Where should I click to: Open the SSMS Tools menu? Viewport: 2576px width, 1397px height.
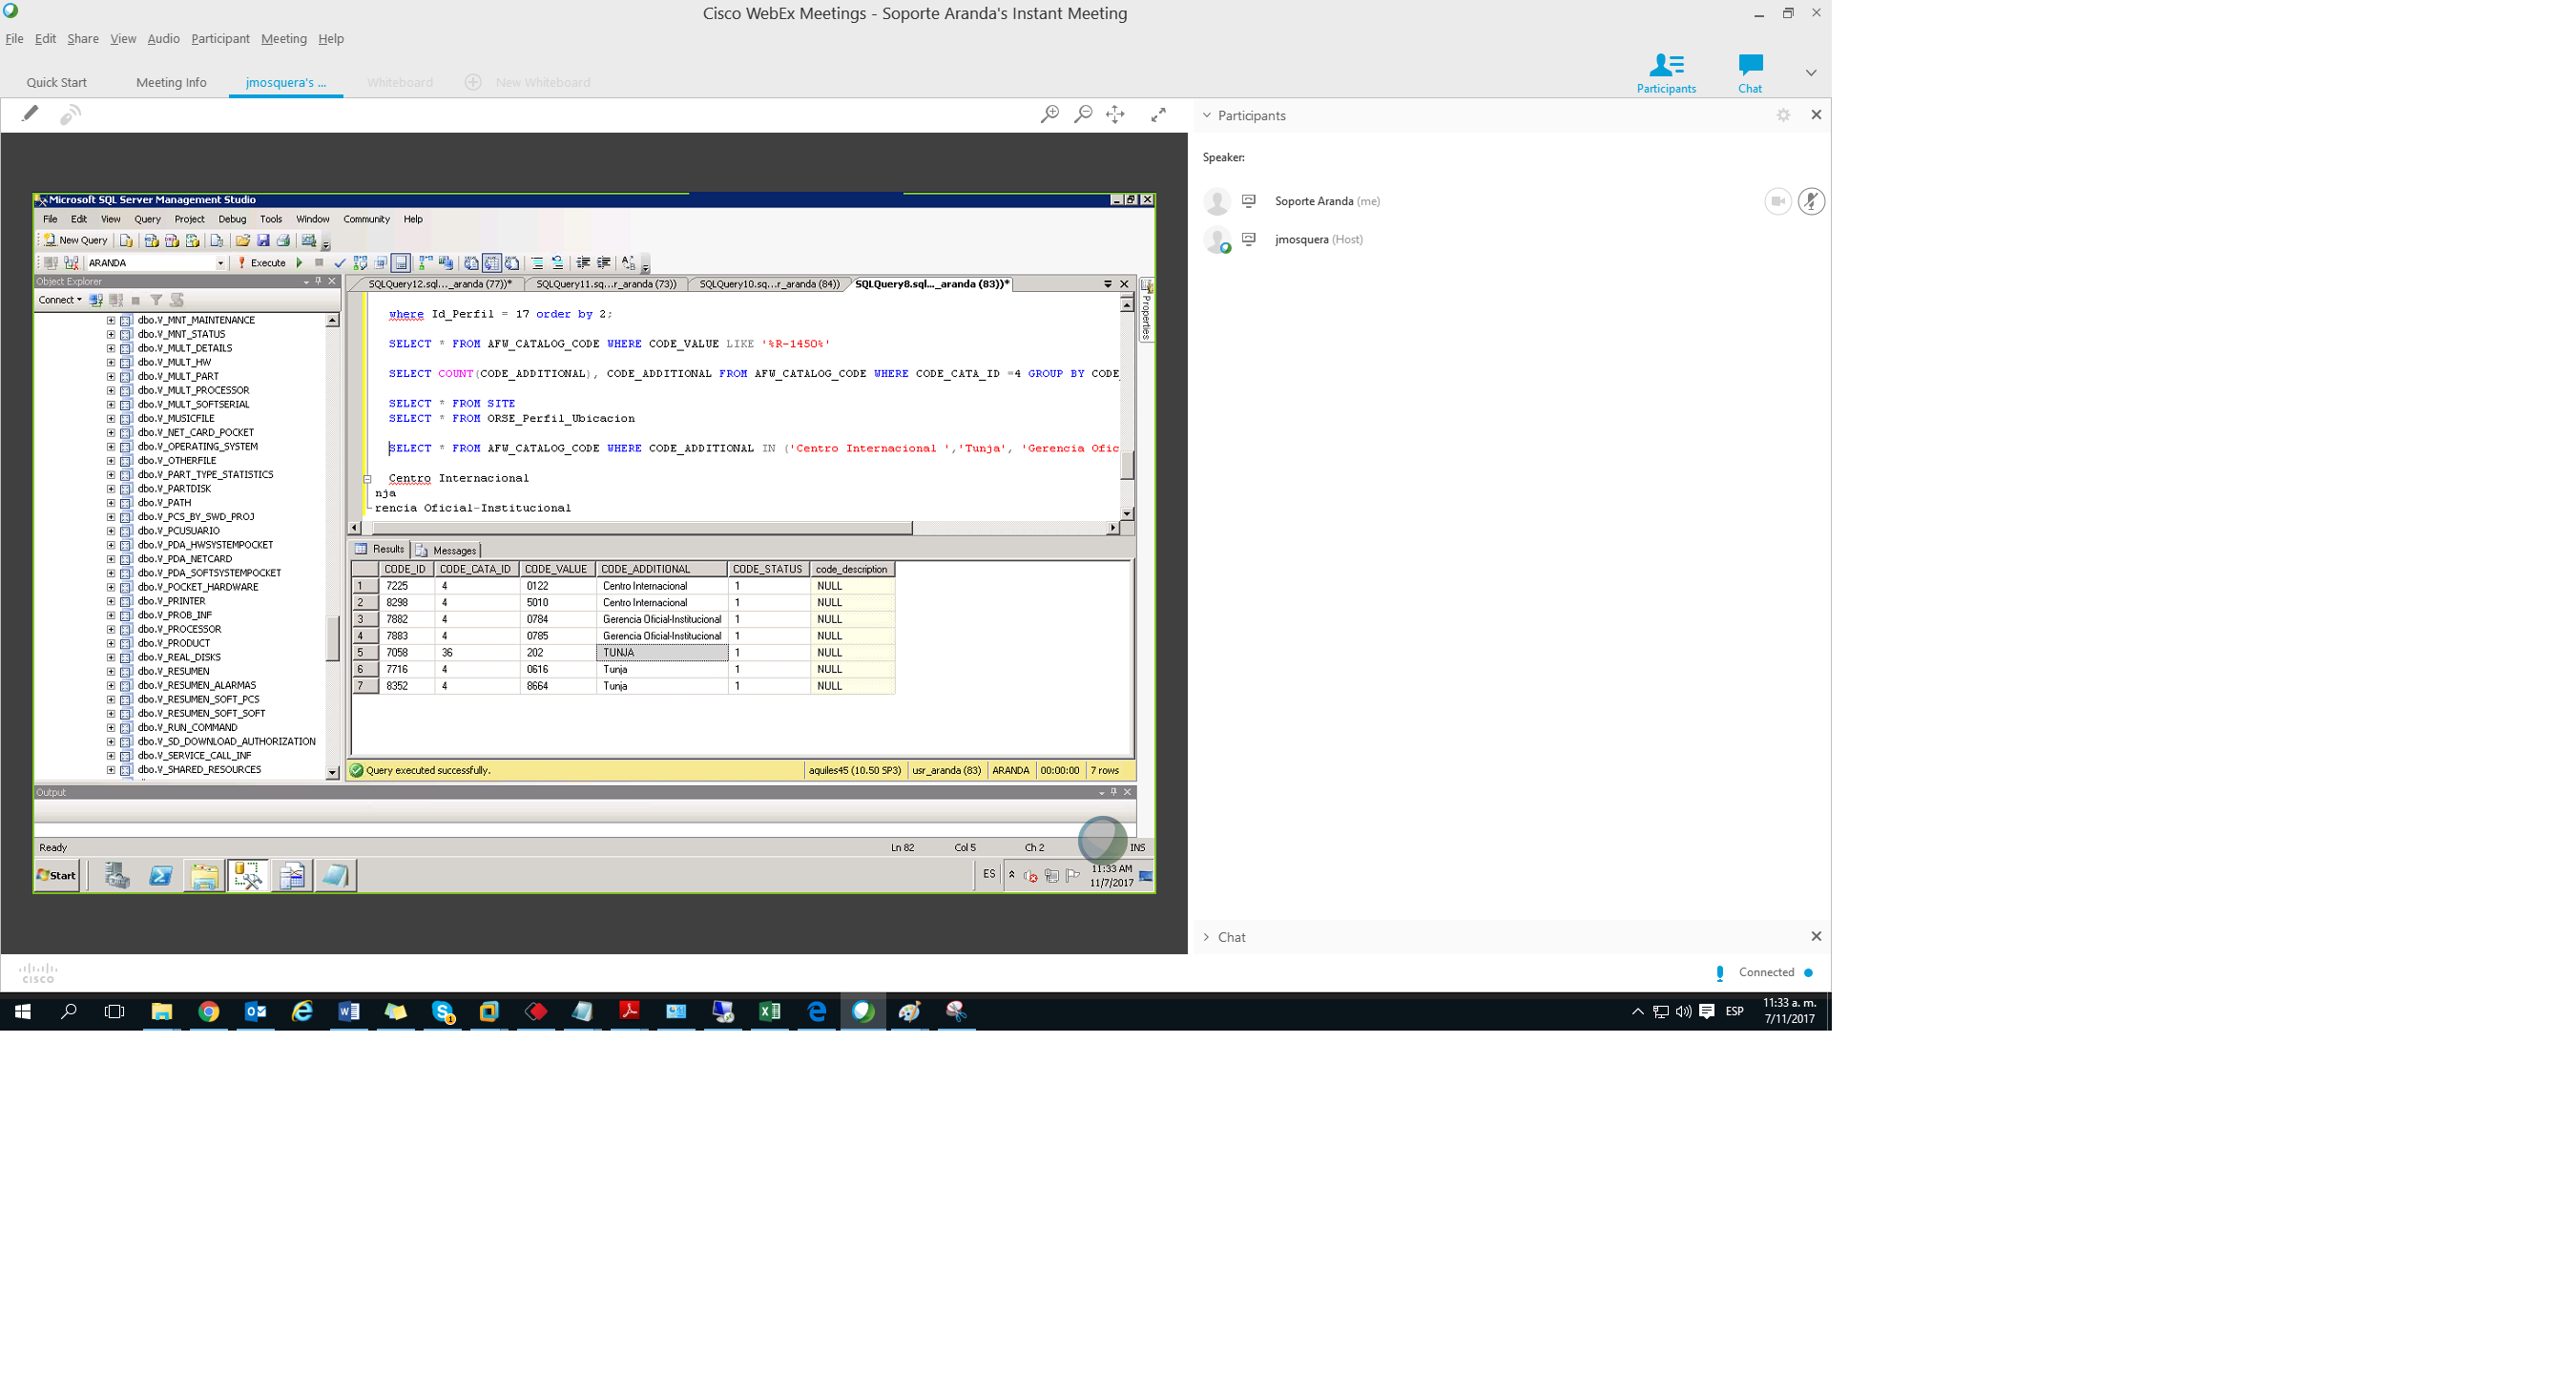[x=271, y=219]
